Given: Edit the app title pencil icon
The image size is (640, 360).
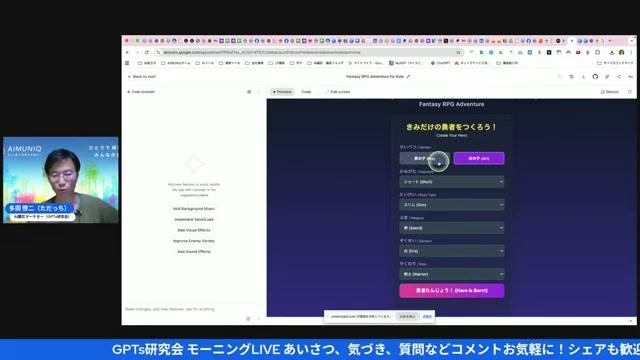Looking at the screenshot, I should [408, 76].
